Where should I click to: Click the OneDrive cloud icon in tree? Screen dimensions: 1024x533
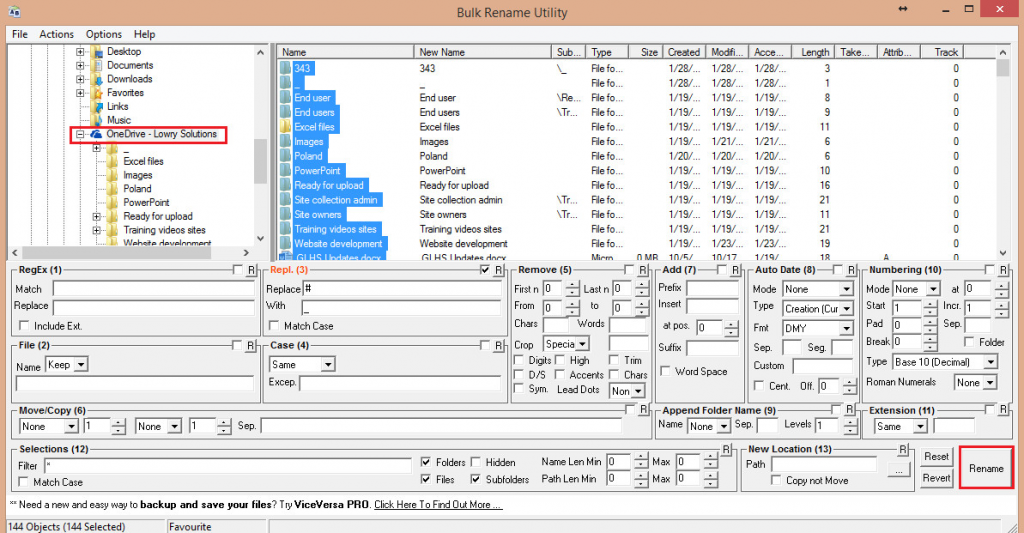tap(97, 134)
